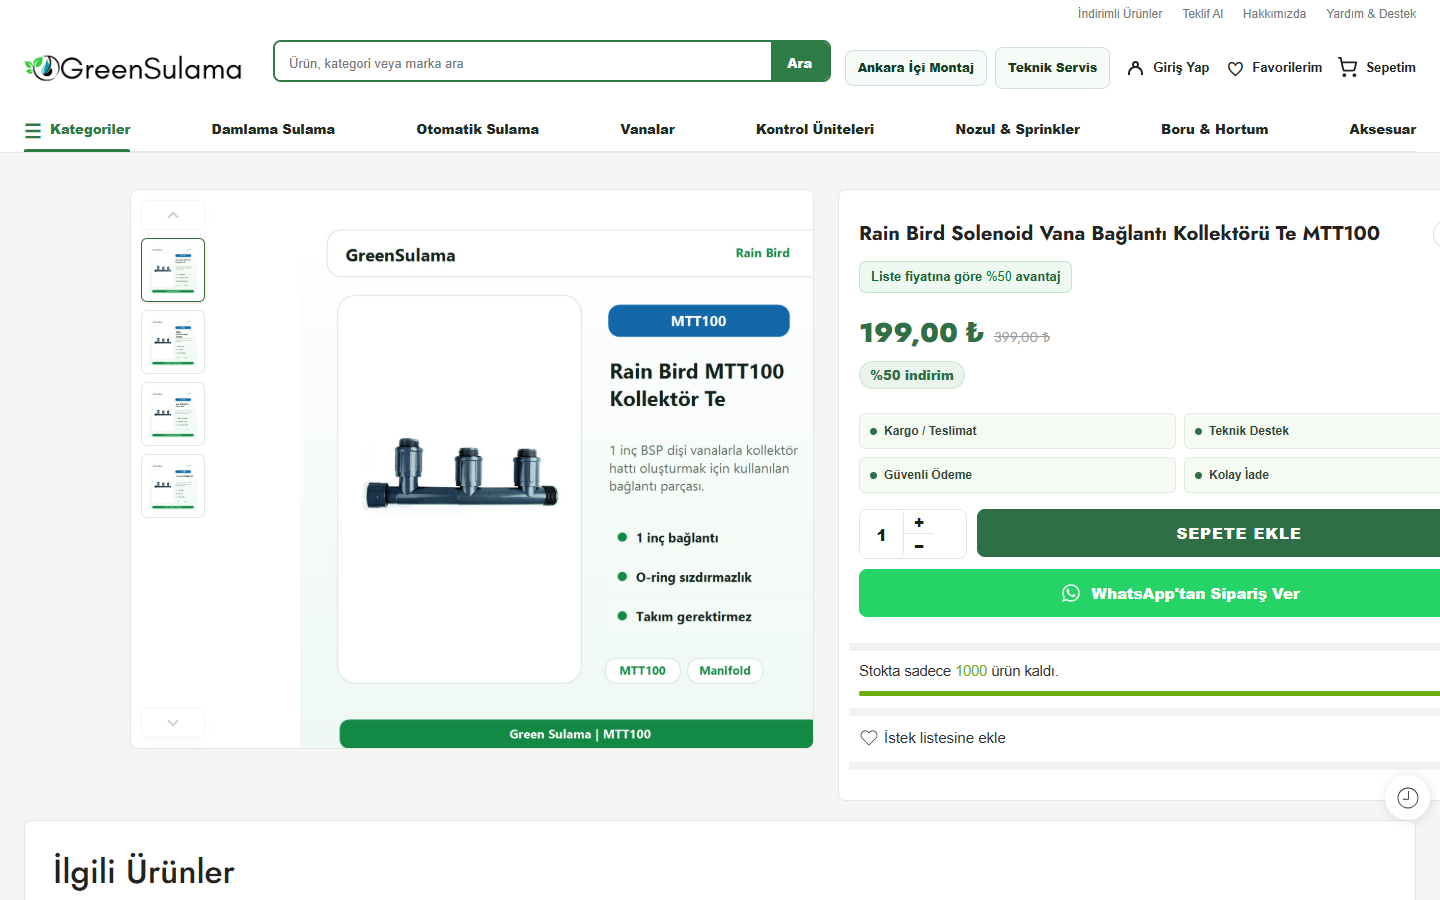Open the Yardım & Destek link
The height and width of the screenshot is (900, 1440).
click(x=1371, y=14)
